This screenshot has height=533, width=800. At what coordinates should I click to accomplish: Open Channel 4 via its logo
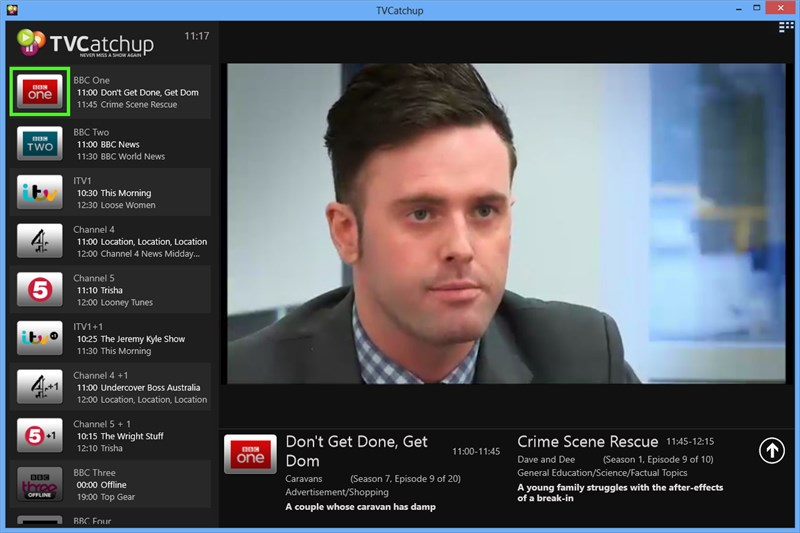pyautogui.click(x=40, y=241)
